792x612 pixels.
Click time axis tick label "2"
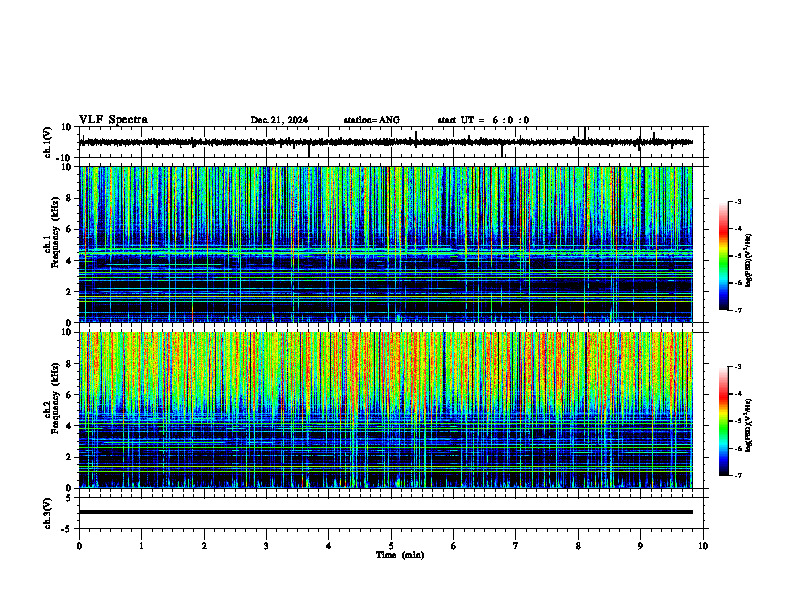click(204, 546)
